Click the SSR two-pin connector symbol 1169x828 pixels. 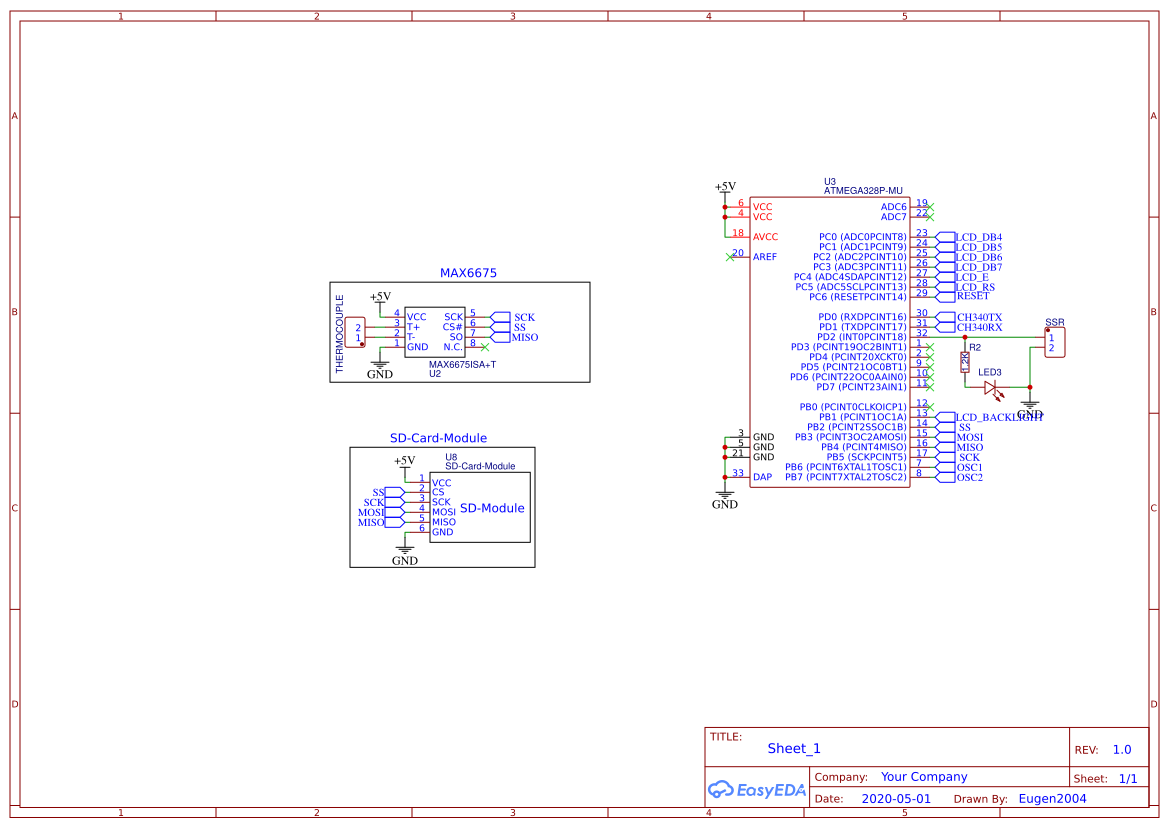[x=1055, y=341]
